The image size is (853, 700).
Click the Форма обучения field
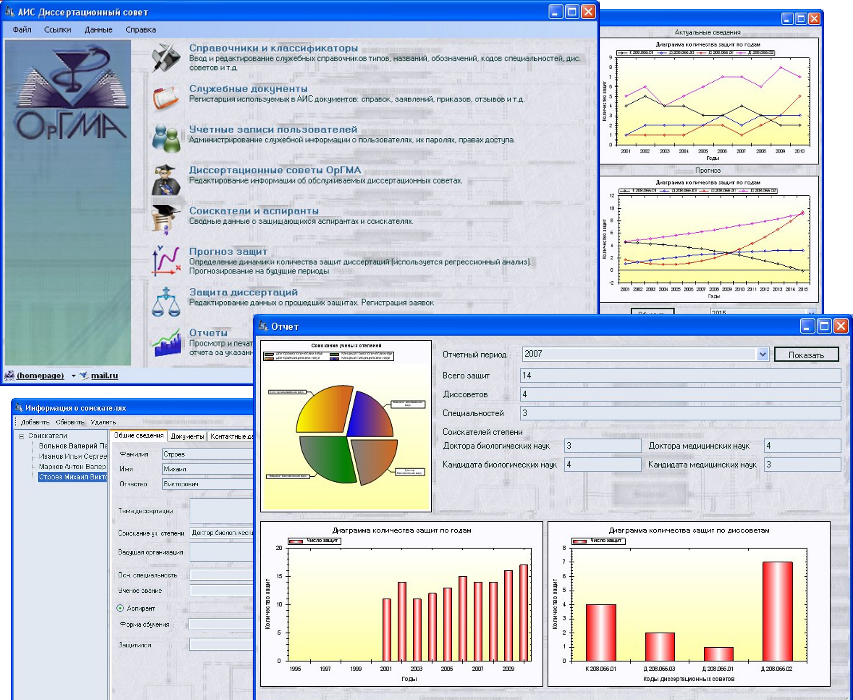tap(222, 624)
